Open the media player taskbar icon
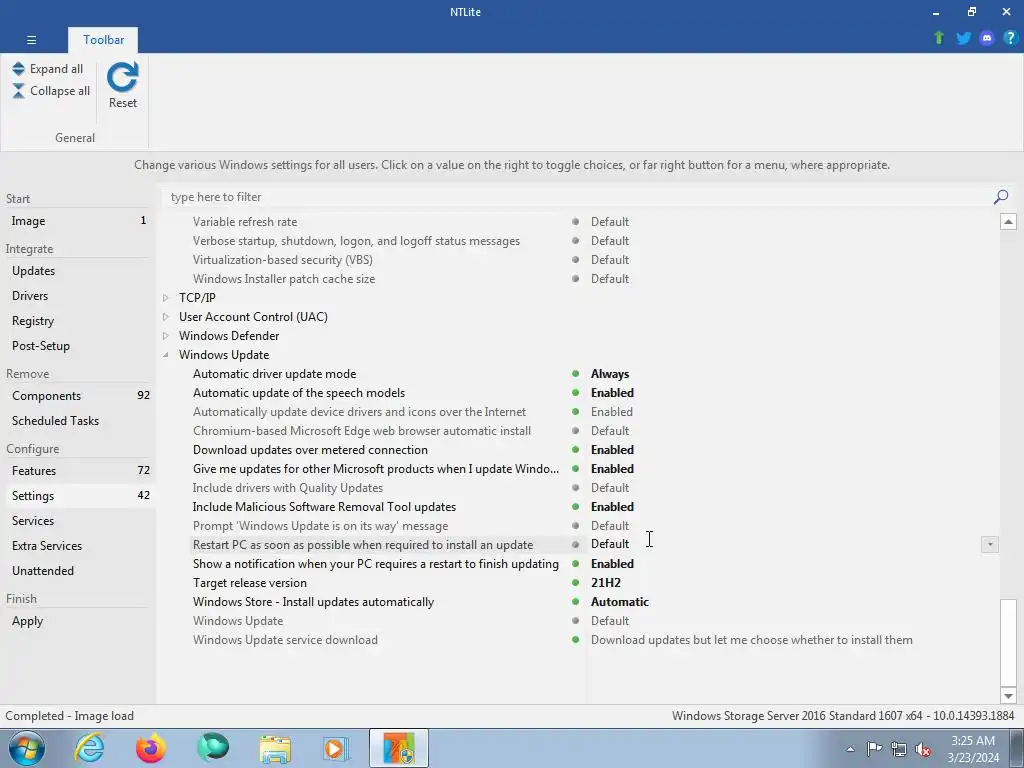 click(x=336, y=748)
